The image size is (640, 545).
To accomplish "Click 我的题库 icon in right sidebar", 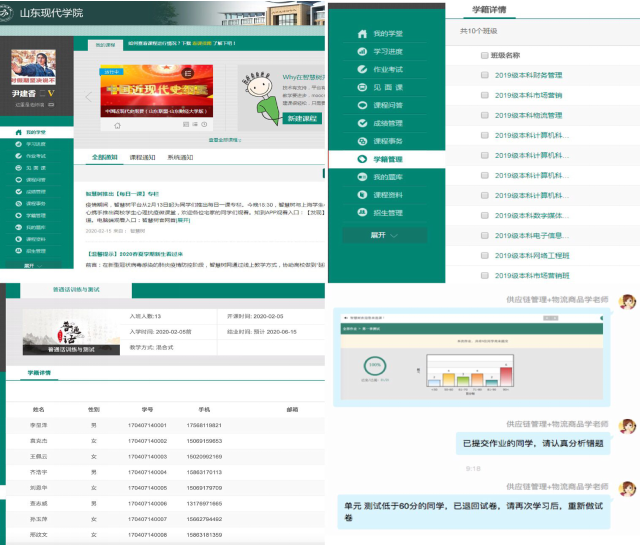I will click(362, 177).
